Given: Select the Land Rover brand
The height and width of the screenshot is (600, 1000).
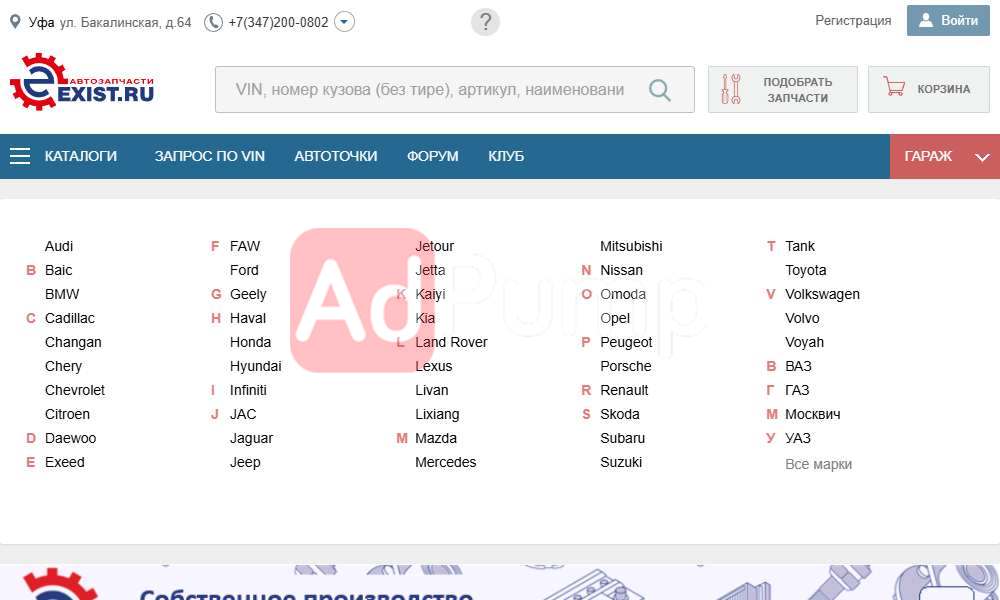Looking at the screenshot, I should click(x=451, y=342).
